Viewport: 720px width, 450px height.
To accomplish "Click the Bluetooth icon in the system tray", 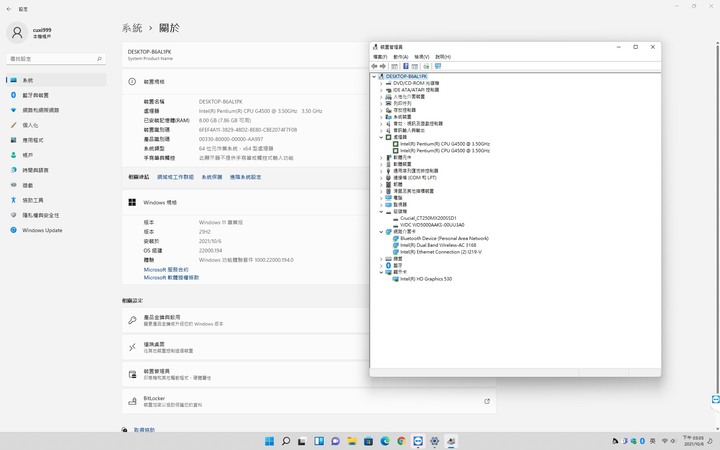I will click(x=642, y=441).
